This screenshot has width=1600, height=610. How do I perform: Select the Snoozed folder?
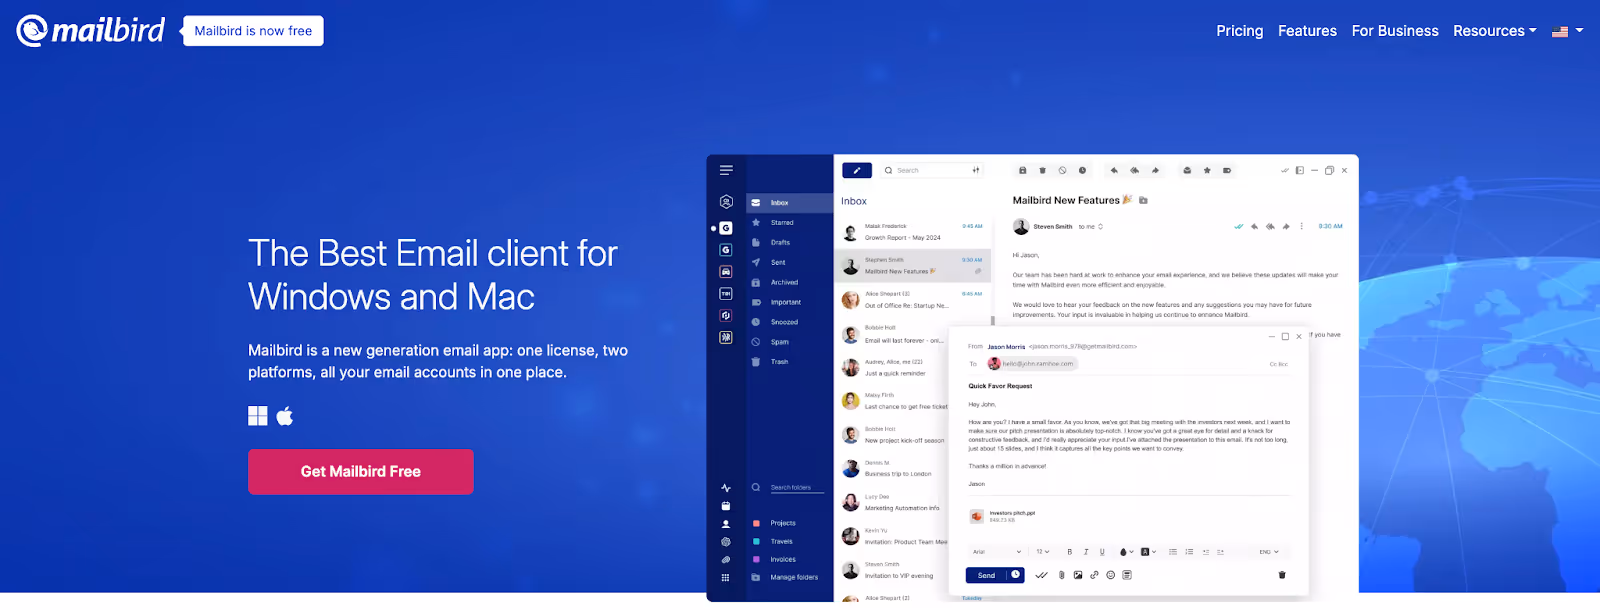(790, 323)
